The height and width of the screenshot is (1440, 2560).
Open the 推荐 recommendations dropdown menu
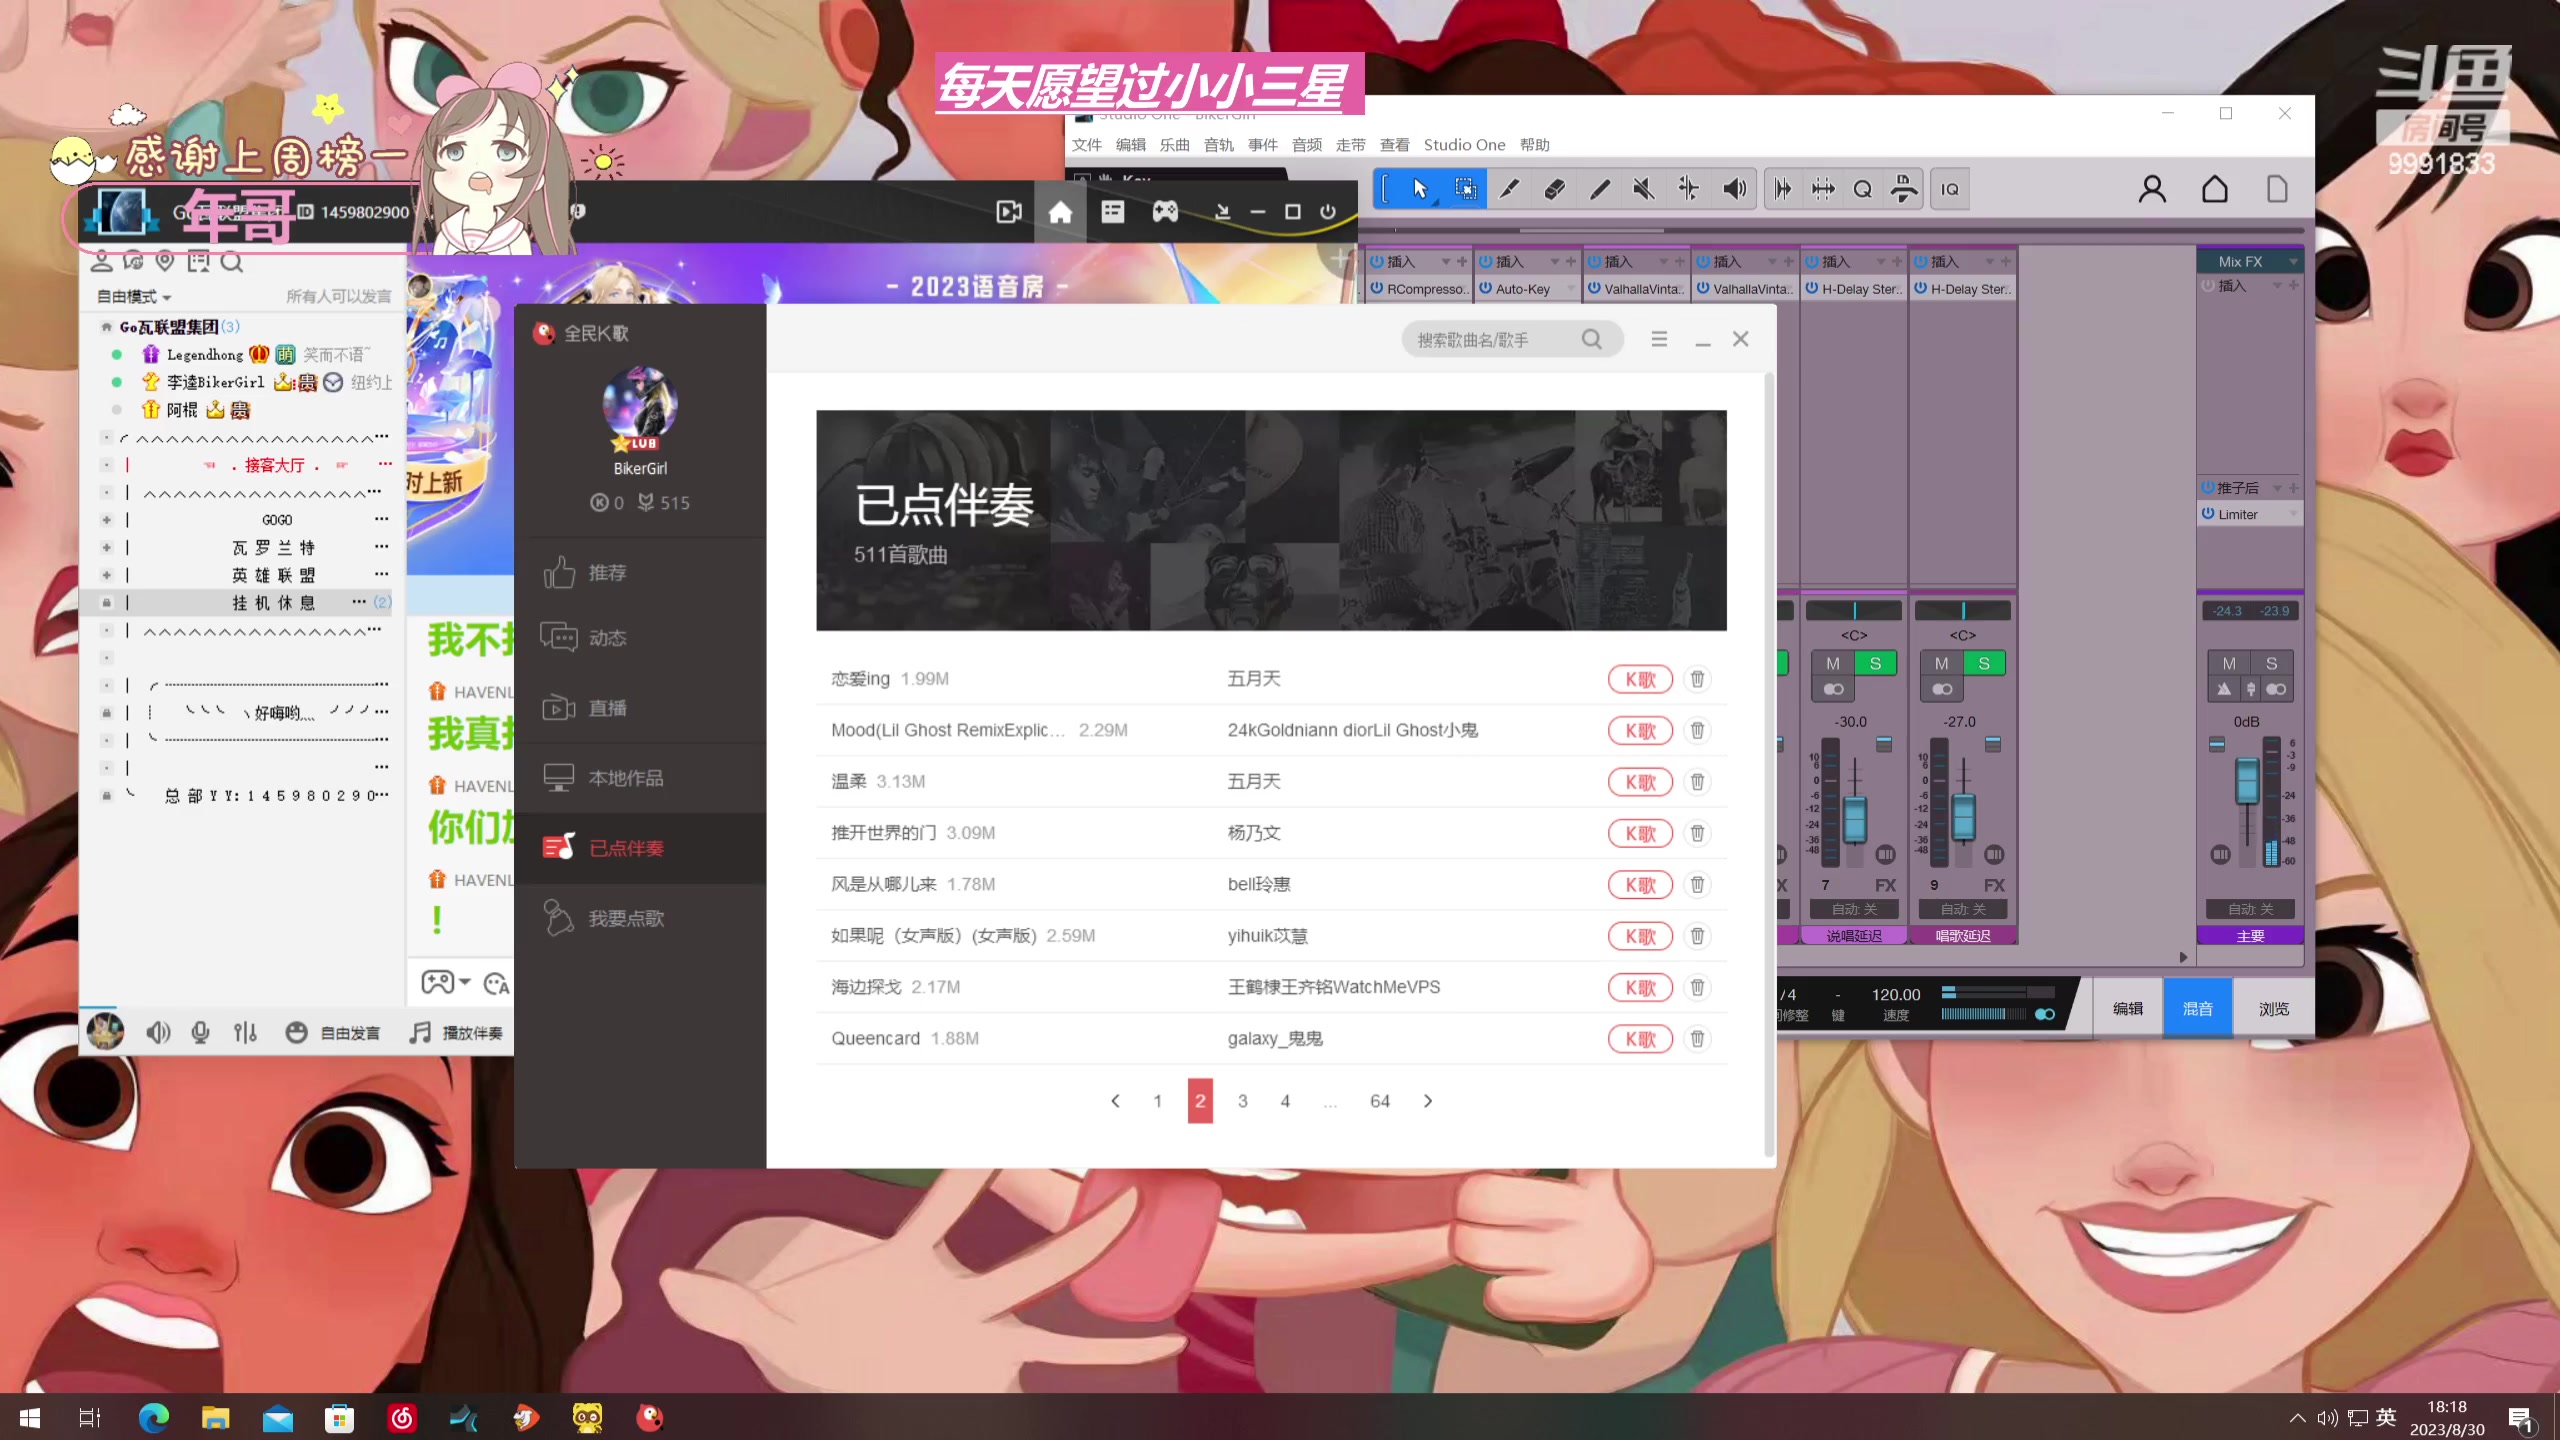[607, 573]
